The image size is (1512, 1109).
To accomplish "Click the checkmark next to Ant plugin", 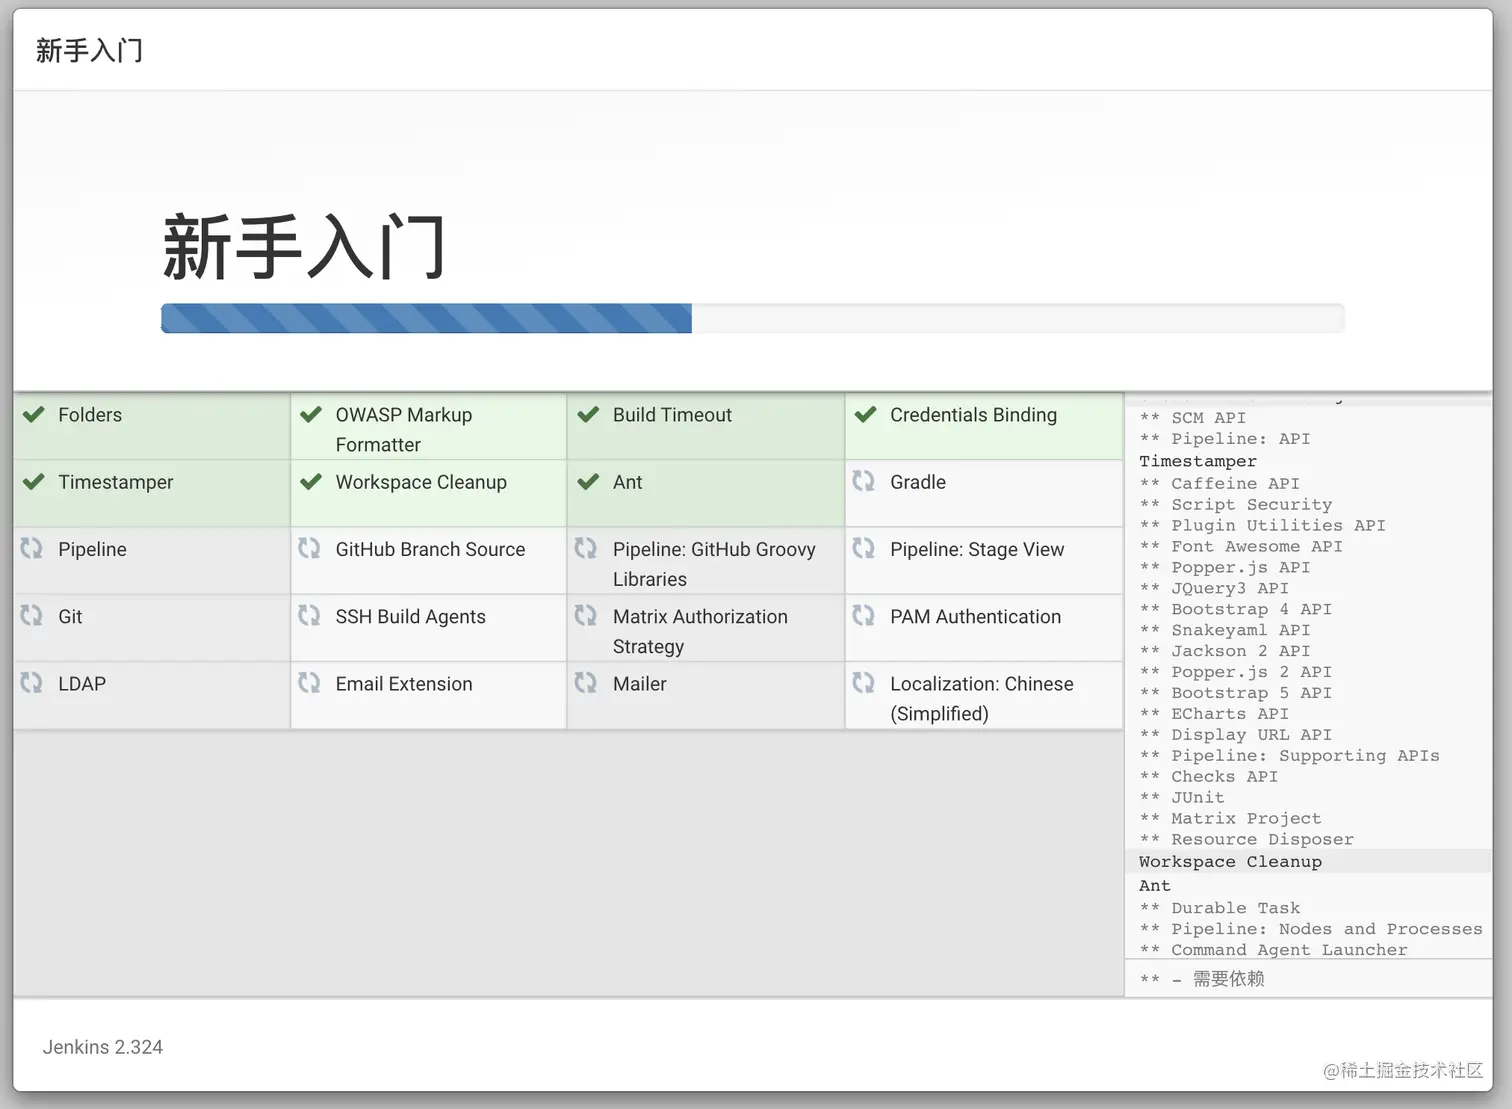I will point(588,481).
